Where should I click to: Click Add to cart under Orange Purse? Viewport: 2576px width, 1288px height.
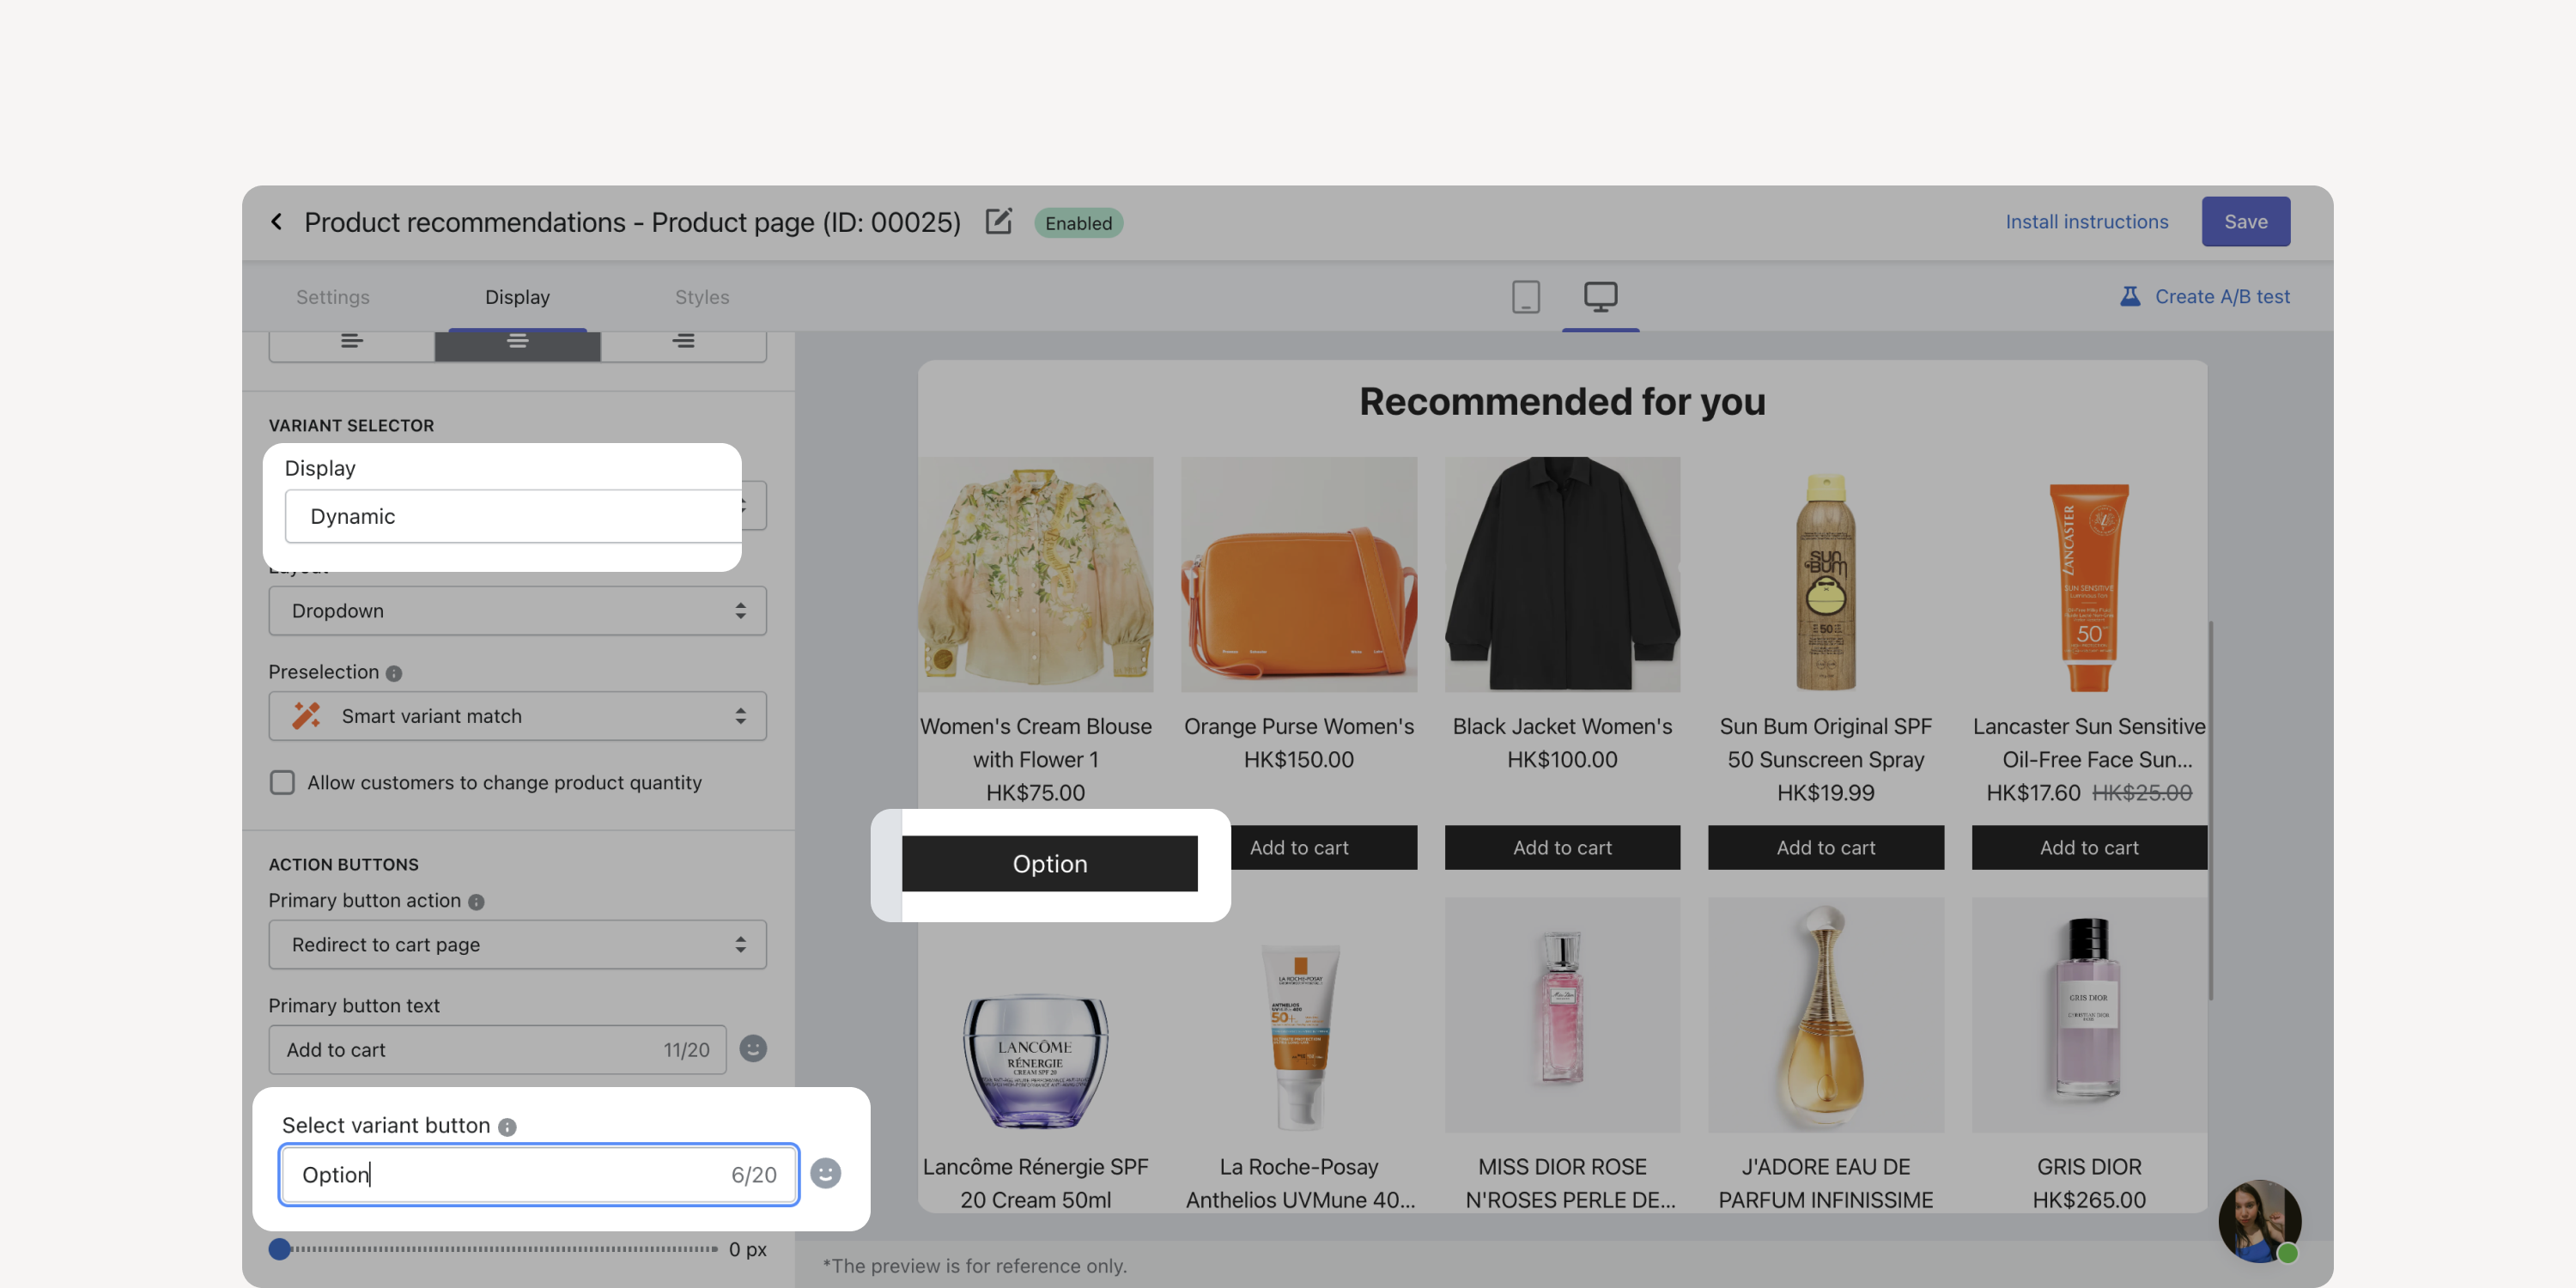point(1324,847)
